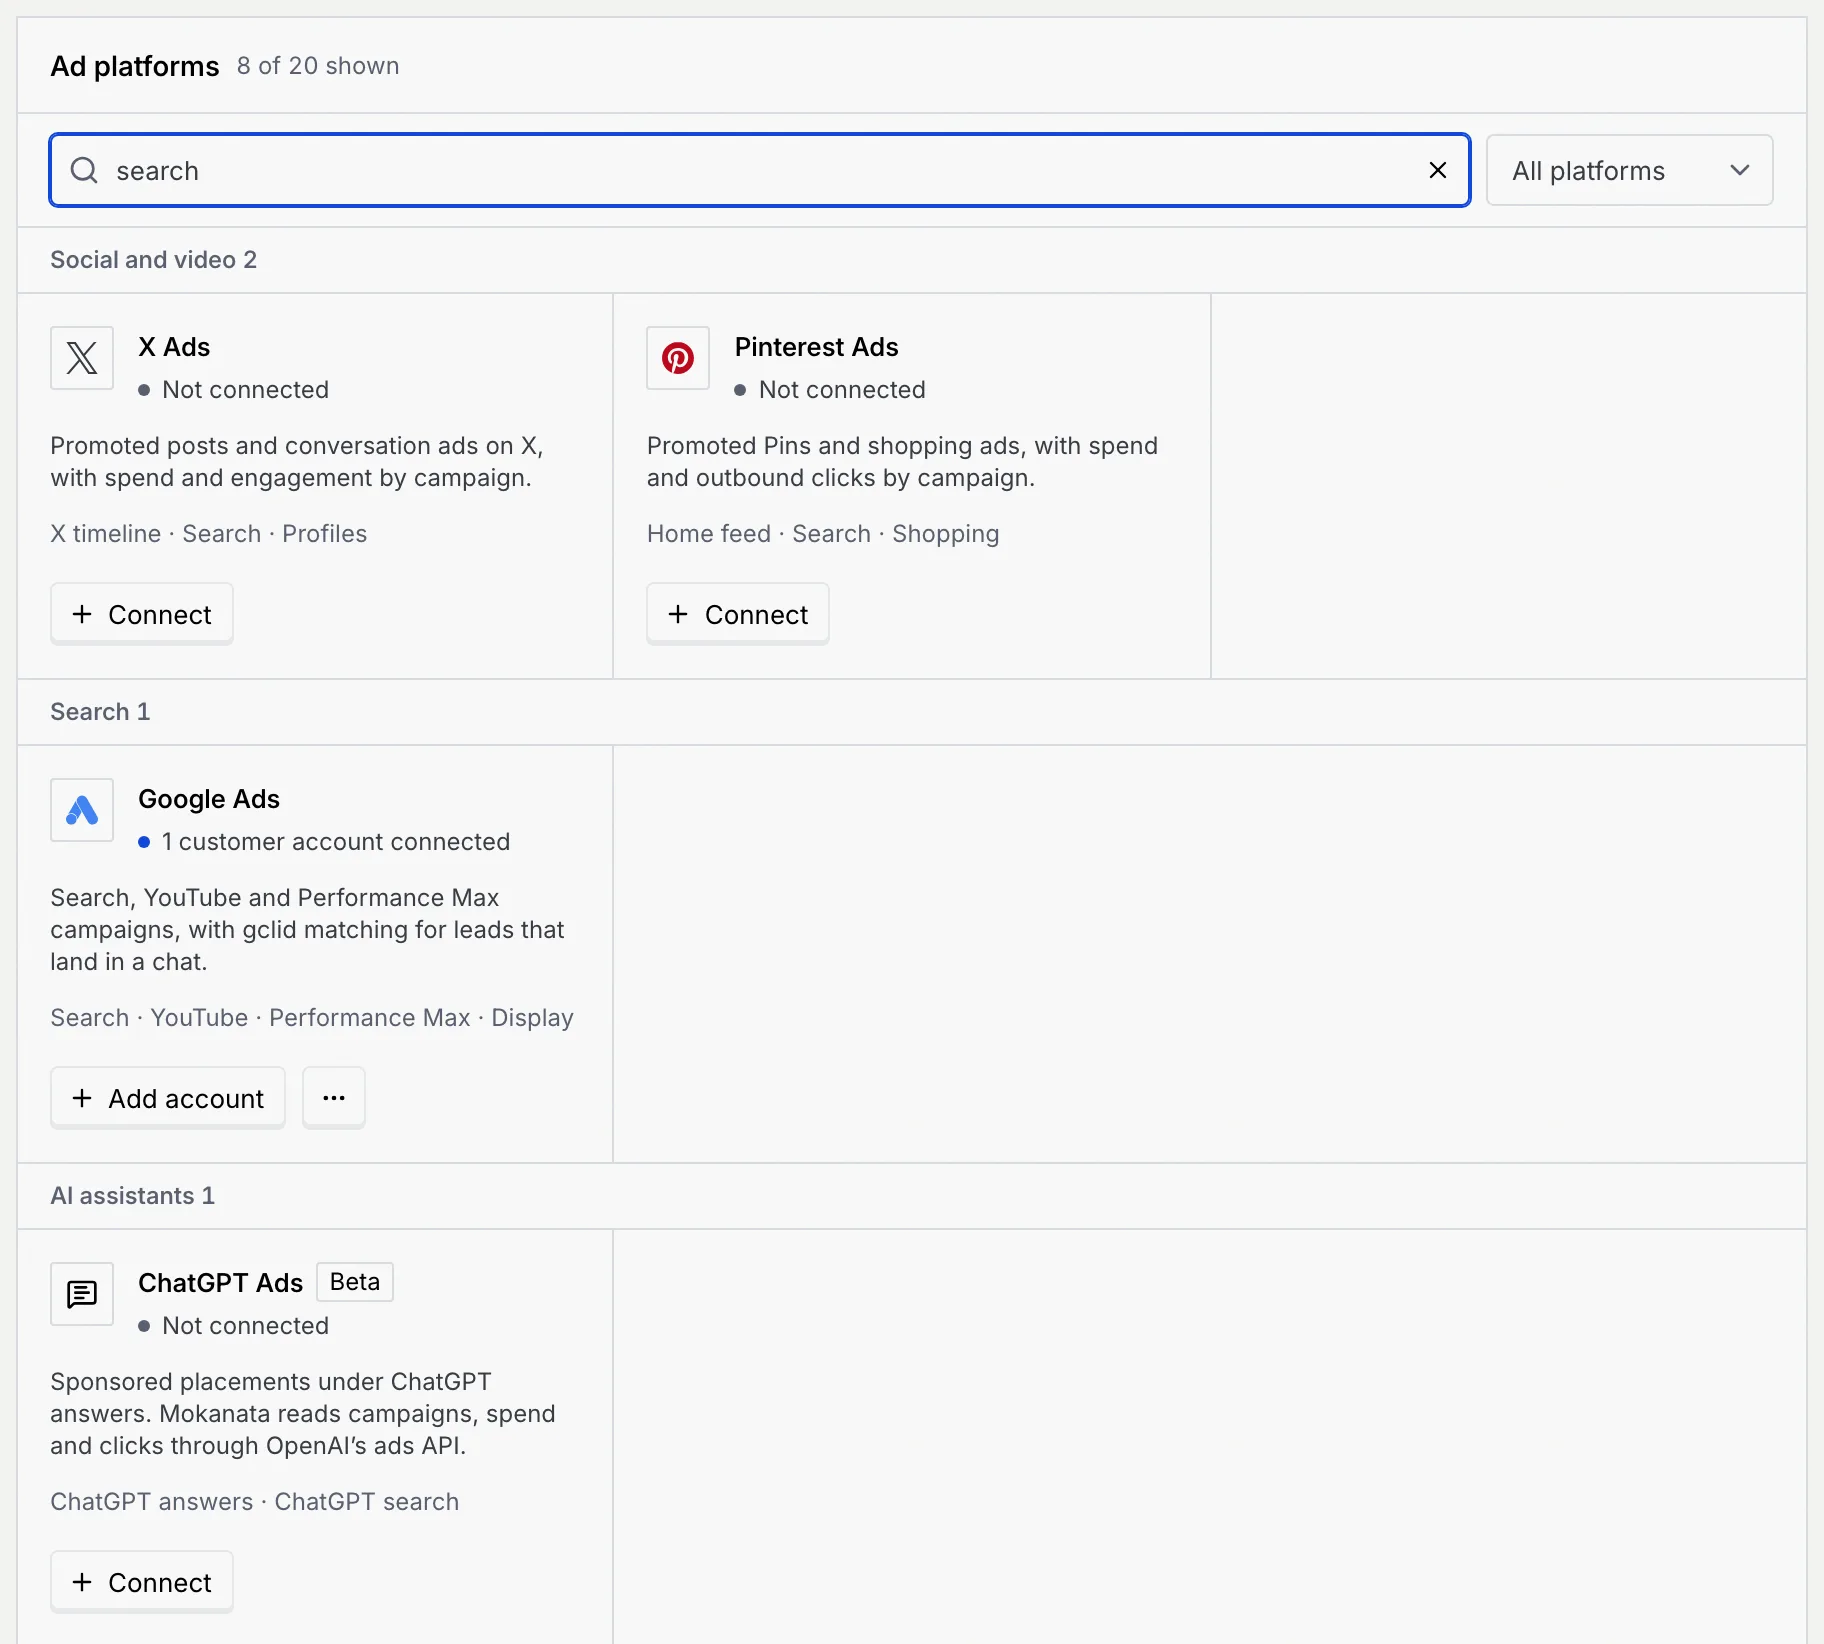Clear the search field with the X icon
Screen dimensions: 1824x1644
click(1438, 170)
